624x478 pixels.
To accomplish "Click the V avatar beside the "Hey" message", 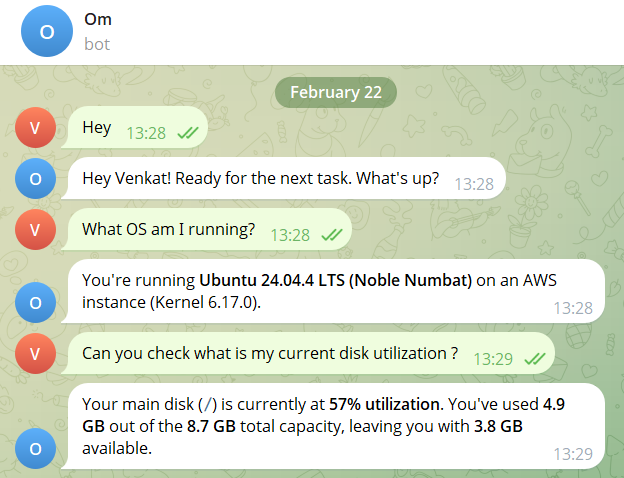I will (36, 131).
